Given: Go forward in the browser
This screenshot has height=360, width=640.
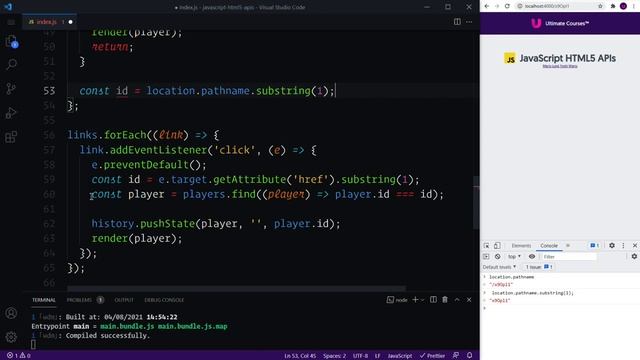Looking at the screenshot, I should [497, 6].
